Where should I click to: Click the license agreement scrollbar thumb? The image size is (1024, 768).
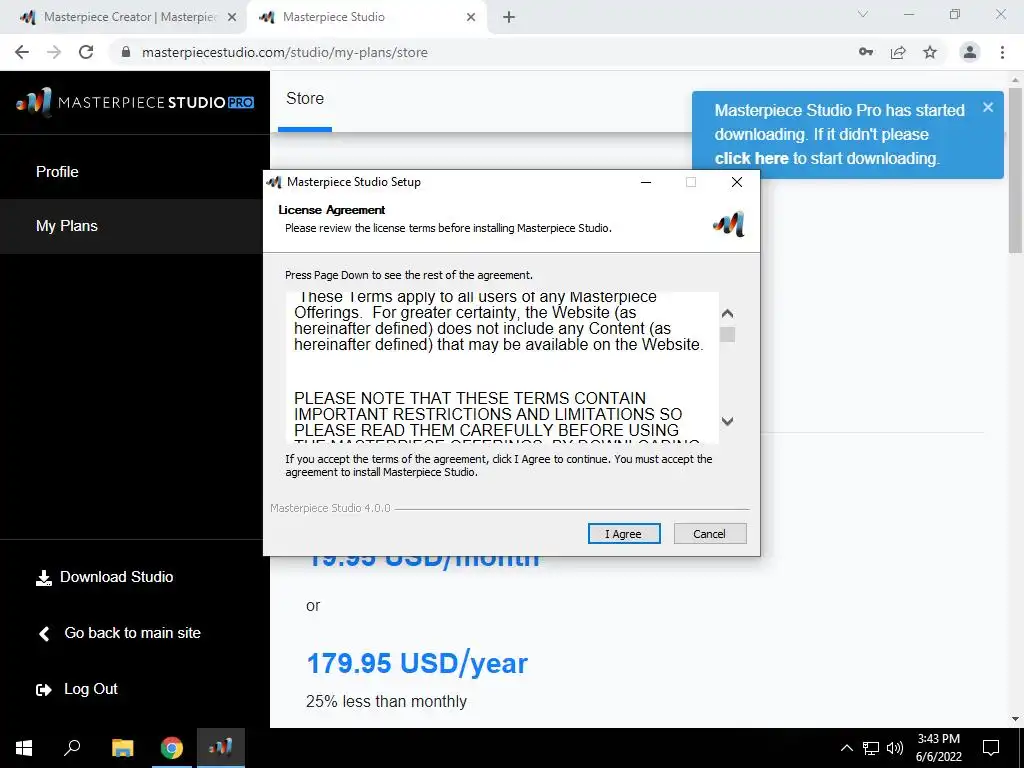[727, 334]
